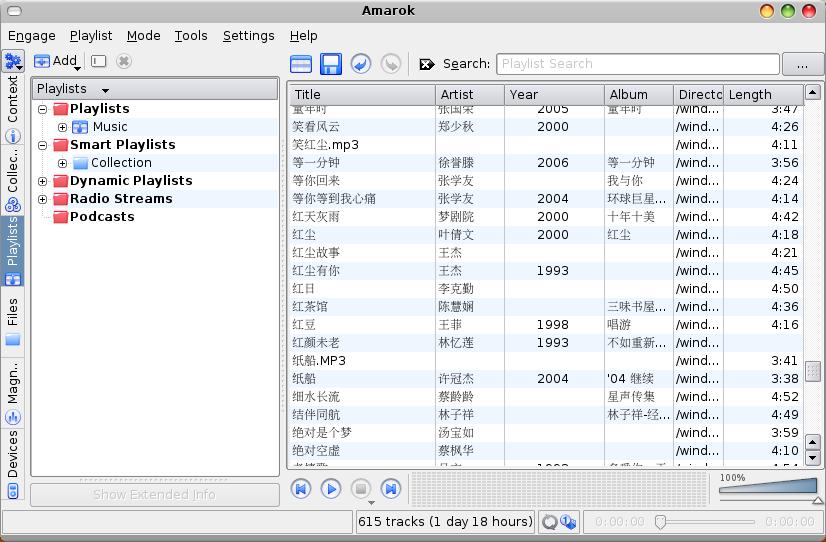
Task: Click the scrollbar up arrow at top
Action: (x=813, y=93)
